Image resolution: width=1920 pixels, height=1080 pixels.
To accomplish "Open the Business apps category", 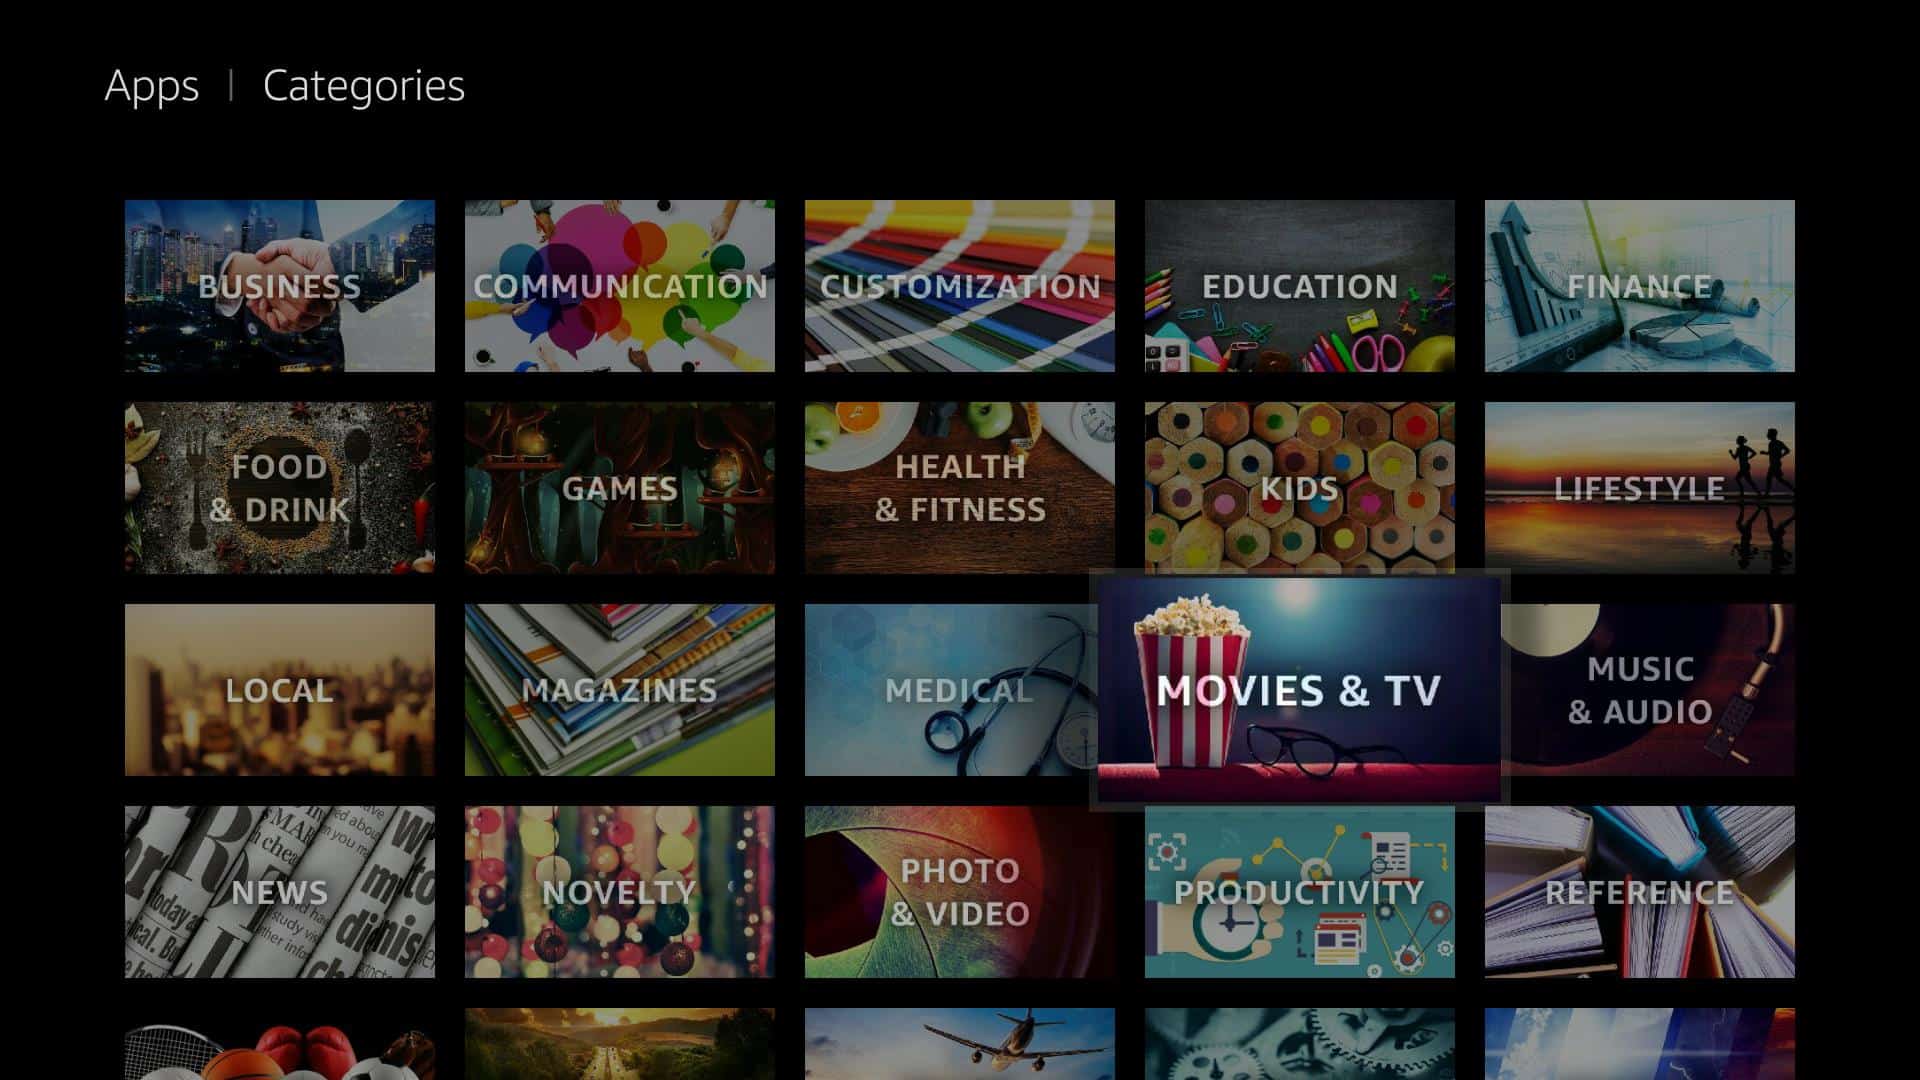I will click(x=280, y=286).
